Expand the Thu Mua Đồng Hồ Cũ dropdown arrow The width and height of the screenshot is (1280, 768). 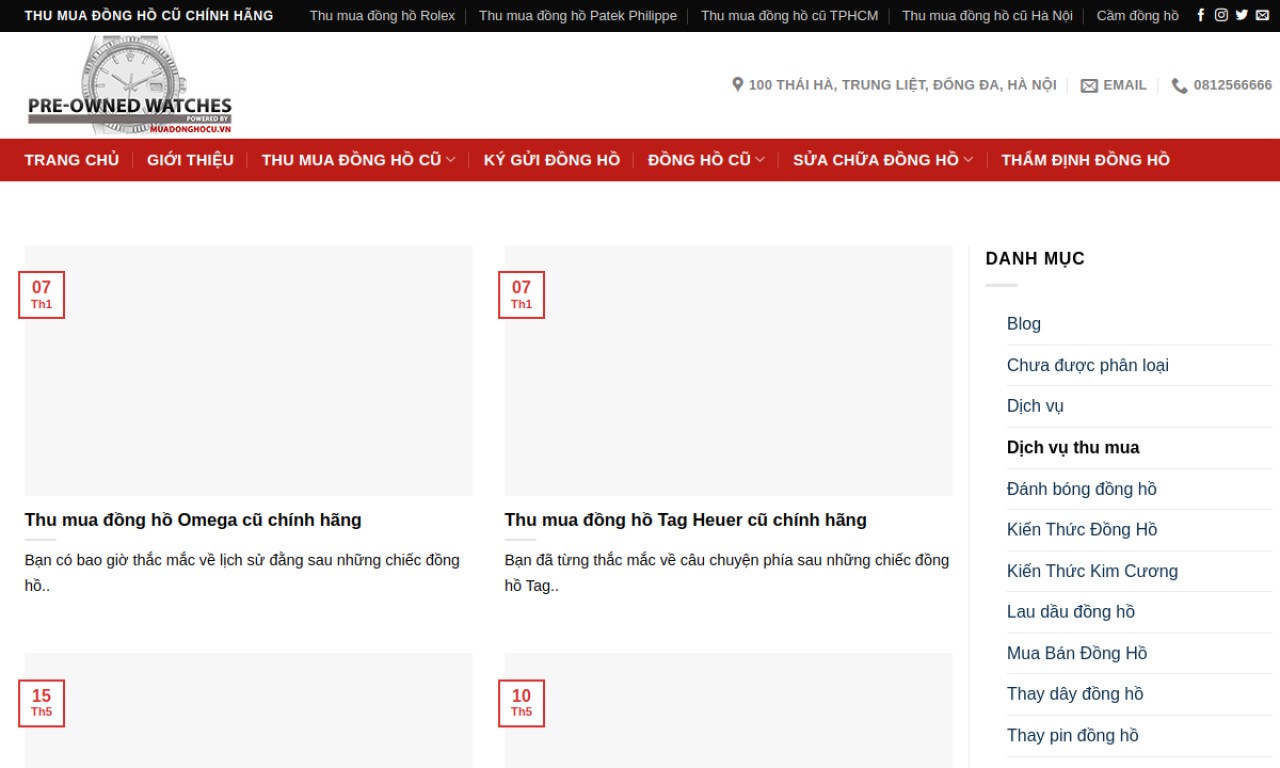(451, 160)
